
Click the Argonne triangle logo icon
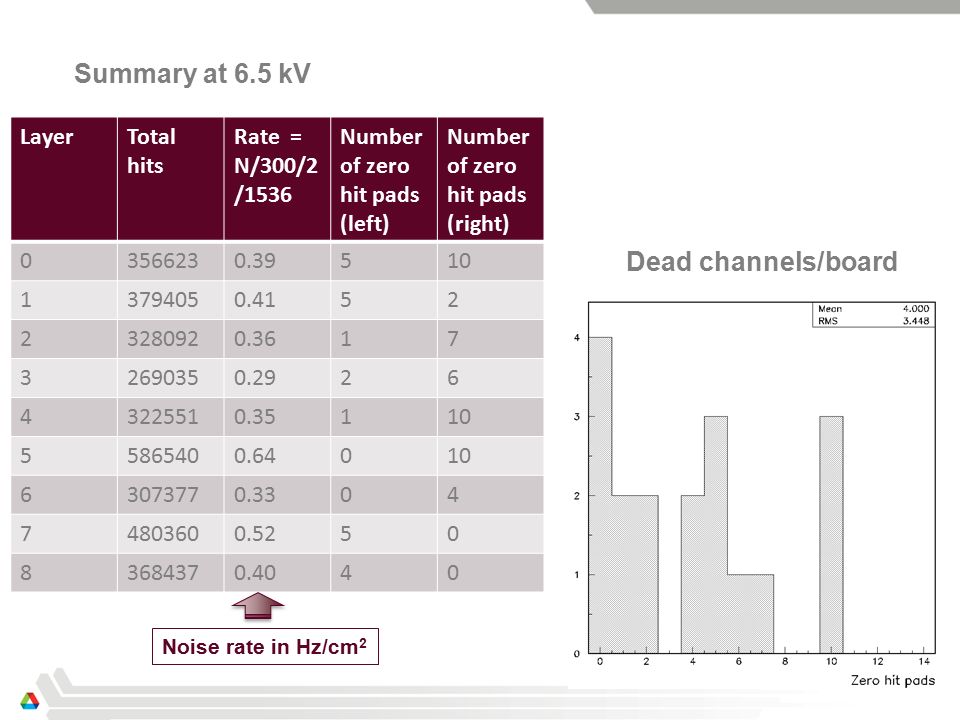pos(29,700)
